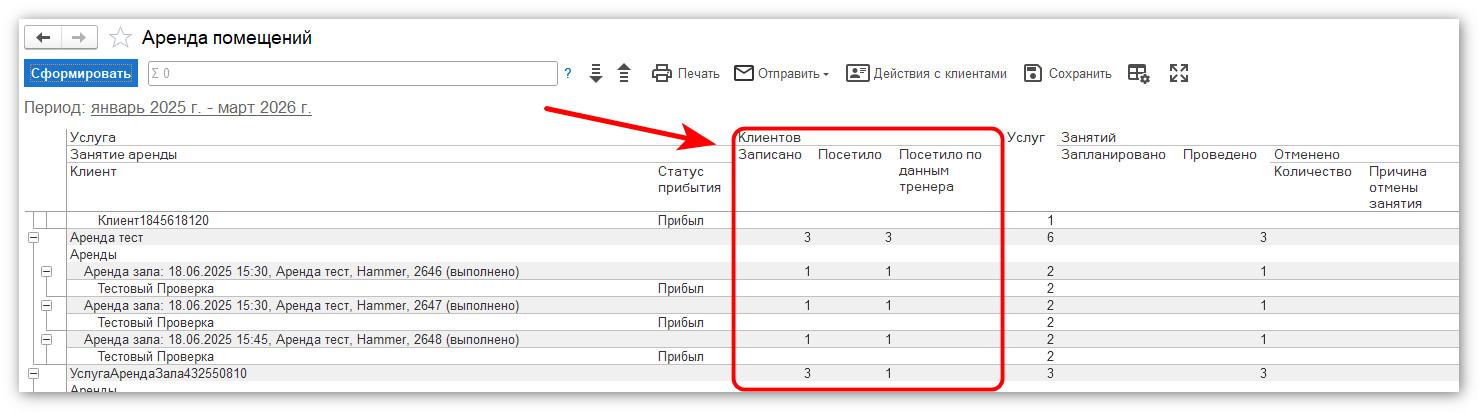Click the Проведено column header

pos(1220,154)
